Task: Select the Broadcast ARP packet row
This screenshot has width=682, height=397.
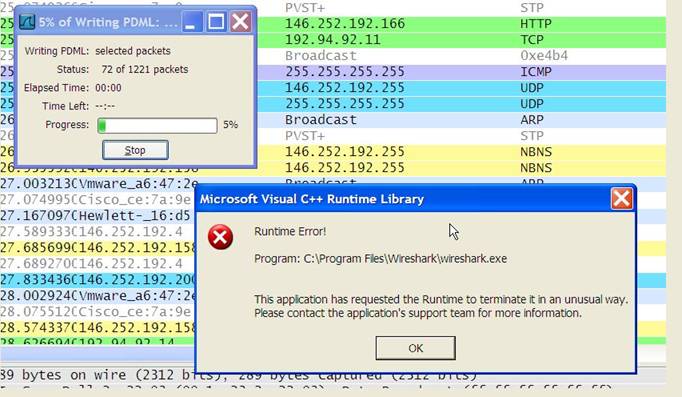Action: 461,120
